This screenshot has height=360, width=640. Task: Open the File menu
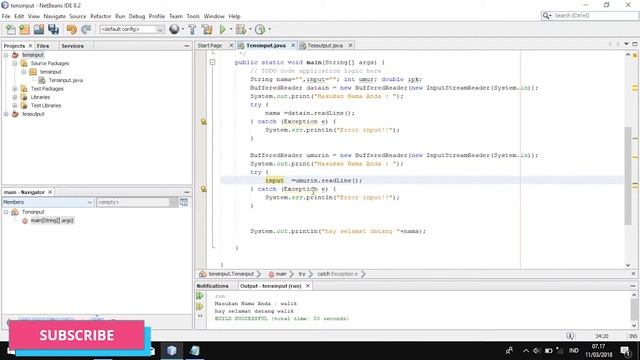[x=6, y=16]
